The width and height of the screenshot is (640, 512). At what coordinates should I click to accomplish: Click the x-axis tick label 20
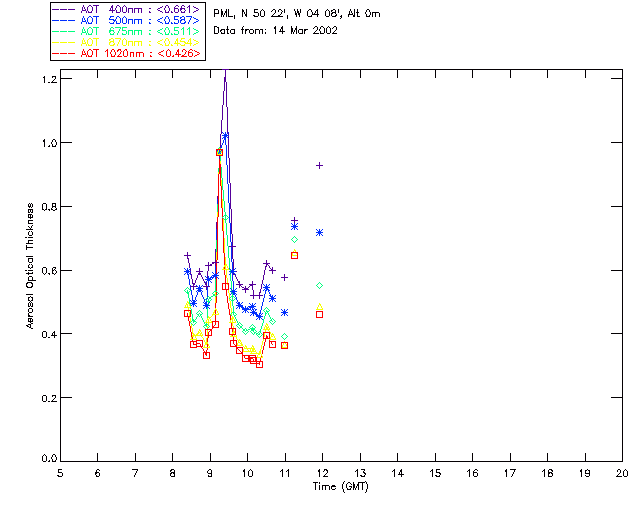click(622, 473)
